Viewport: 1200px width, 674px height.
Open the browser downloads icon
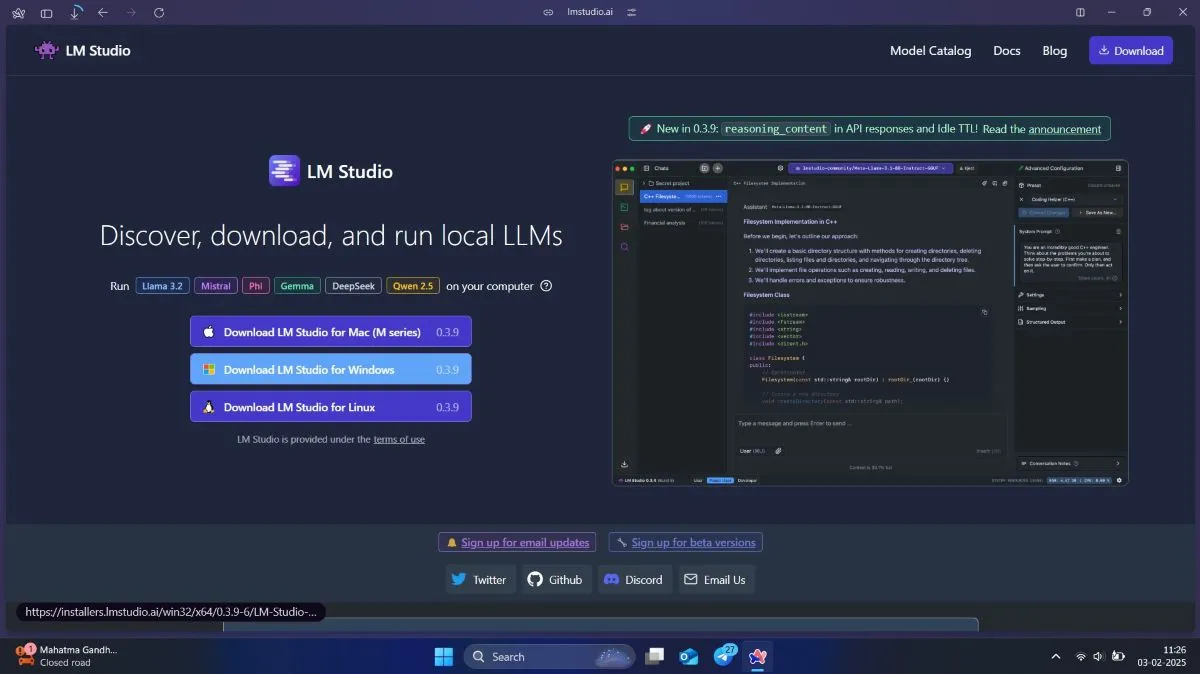pos(76,13)
